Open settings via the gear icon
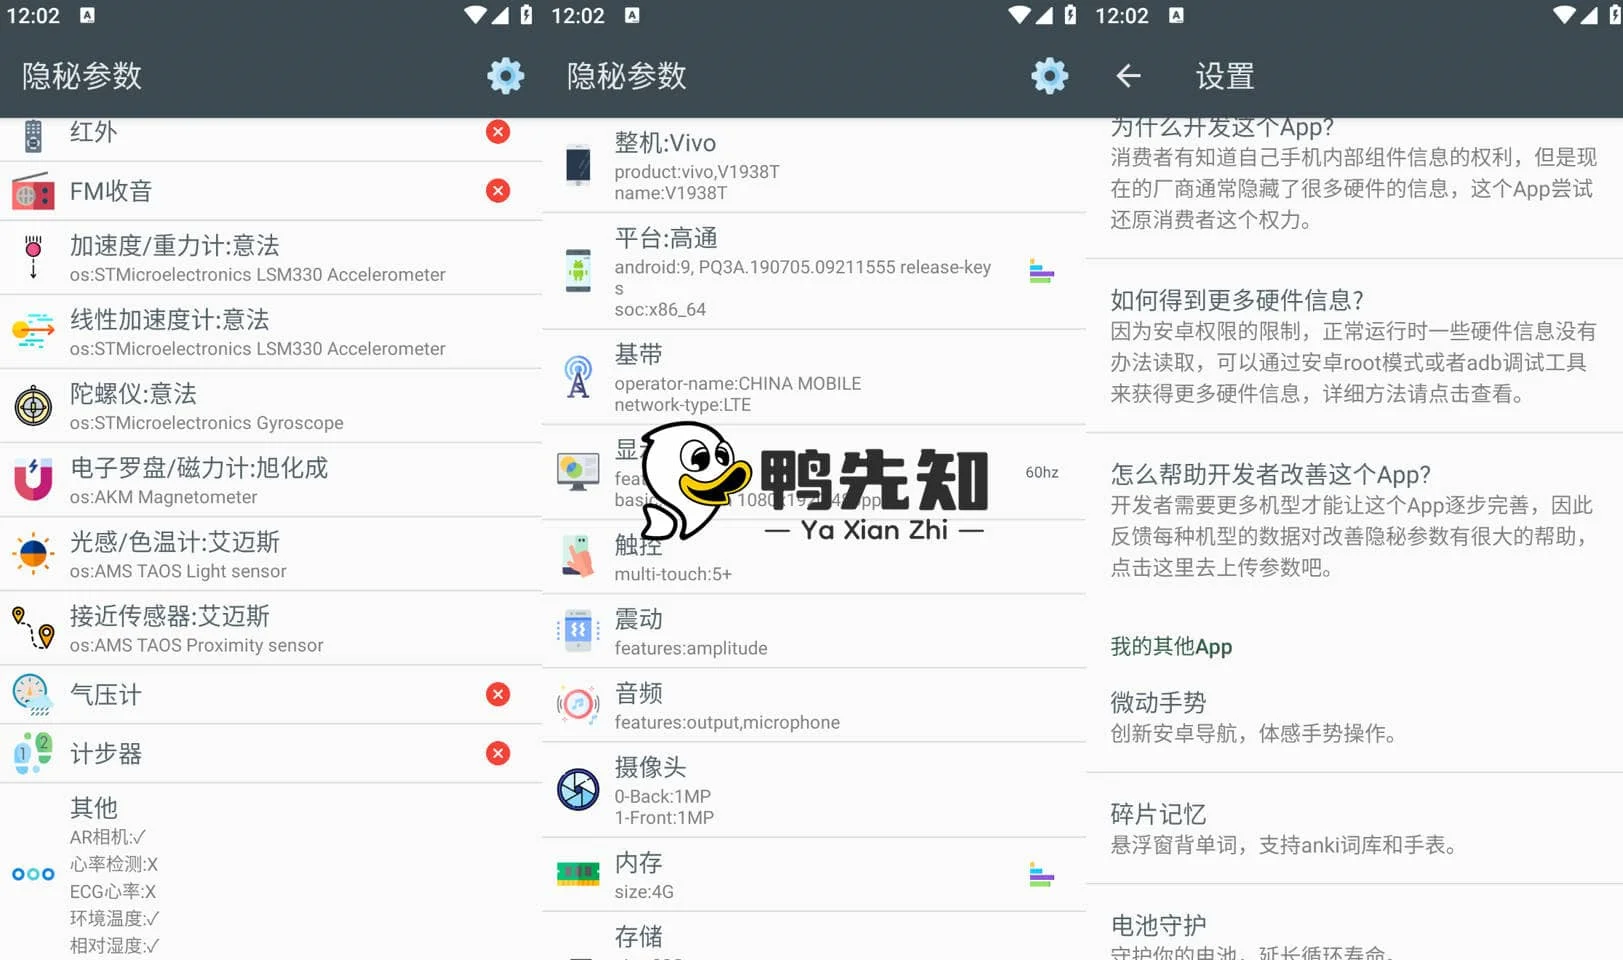1623x960 pixels. (x=505, y=75)
